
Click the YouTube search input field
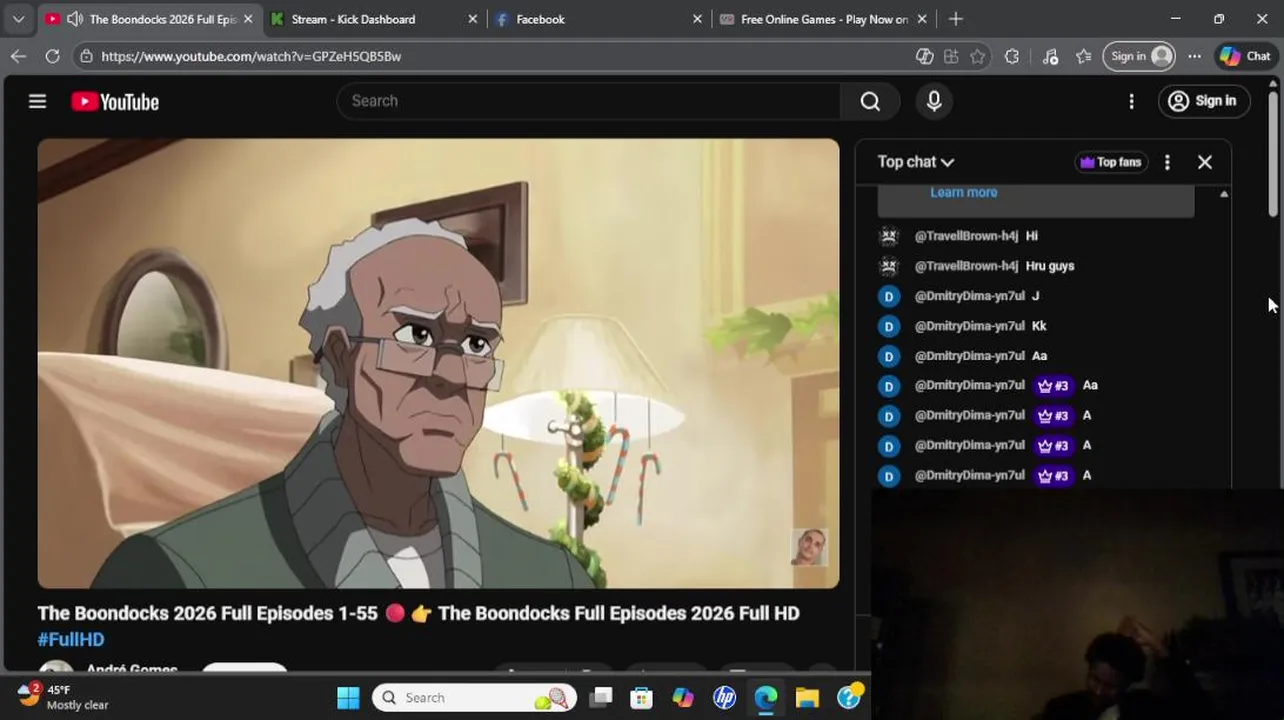point(589,101)
